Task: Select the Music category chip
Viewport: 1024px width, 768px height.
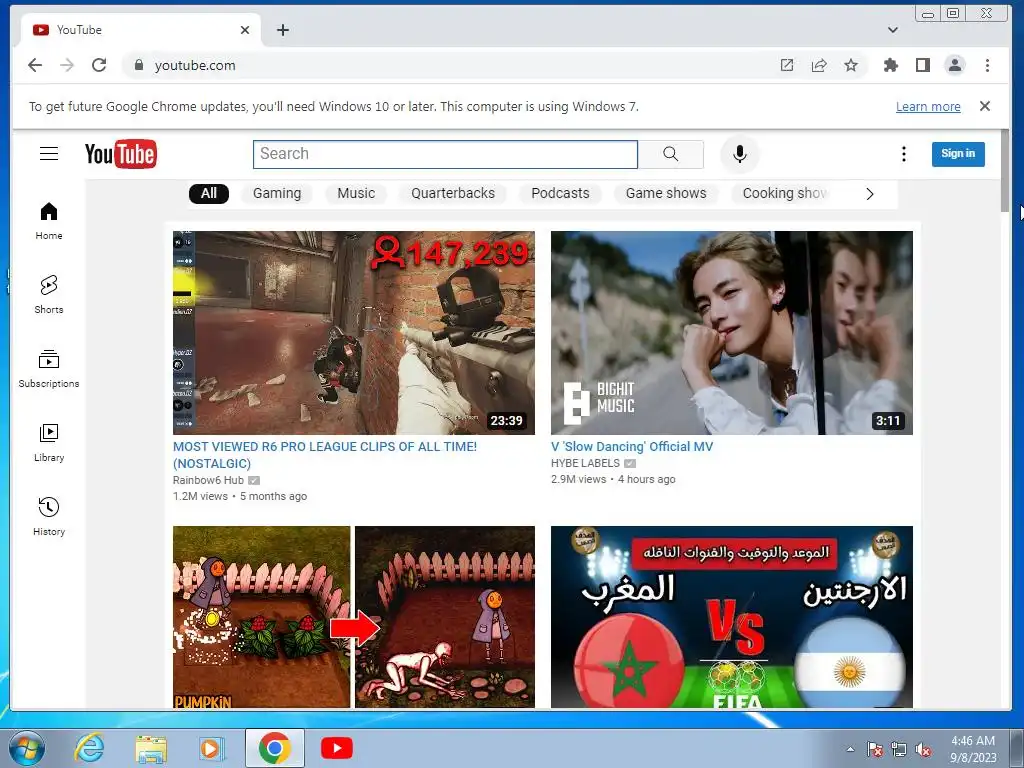Action: (356, 193)
